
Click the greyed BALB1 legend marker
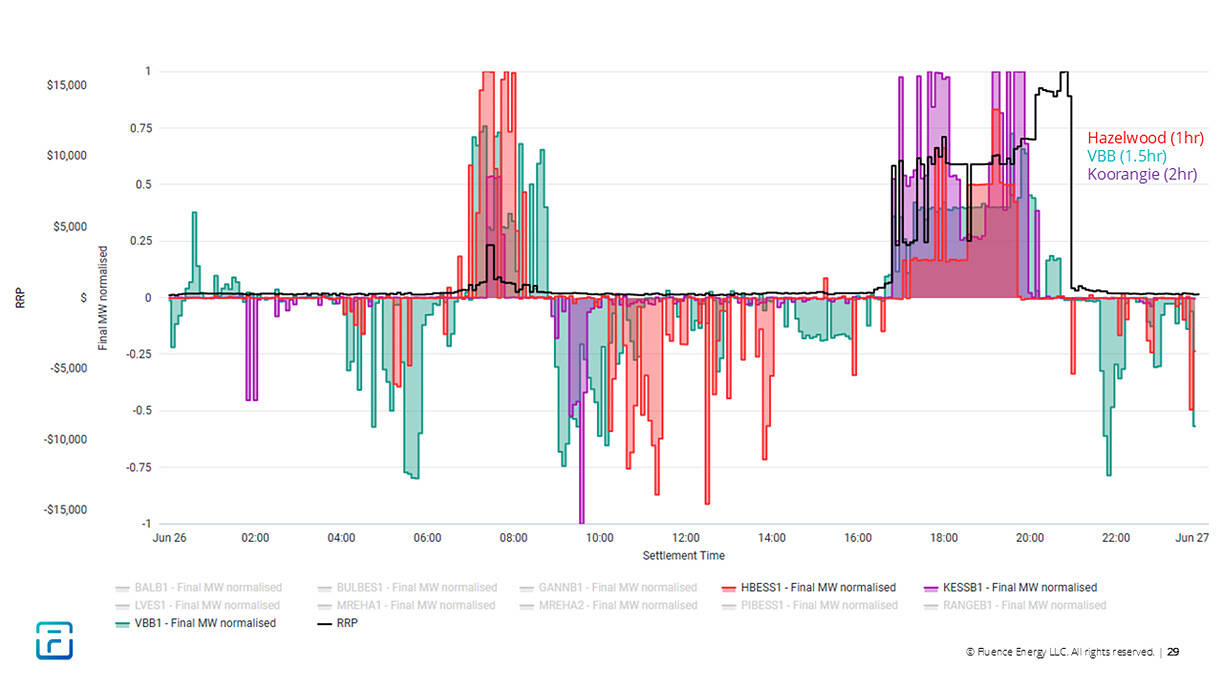tap(123, 588)
